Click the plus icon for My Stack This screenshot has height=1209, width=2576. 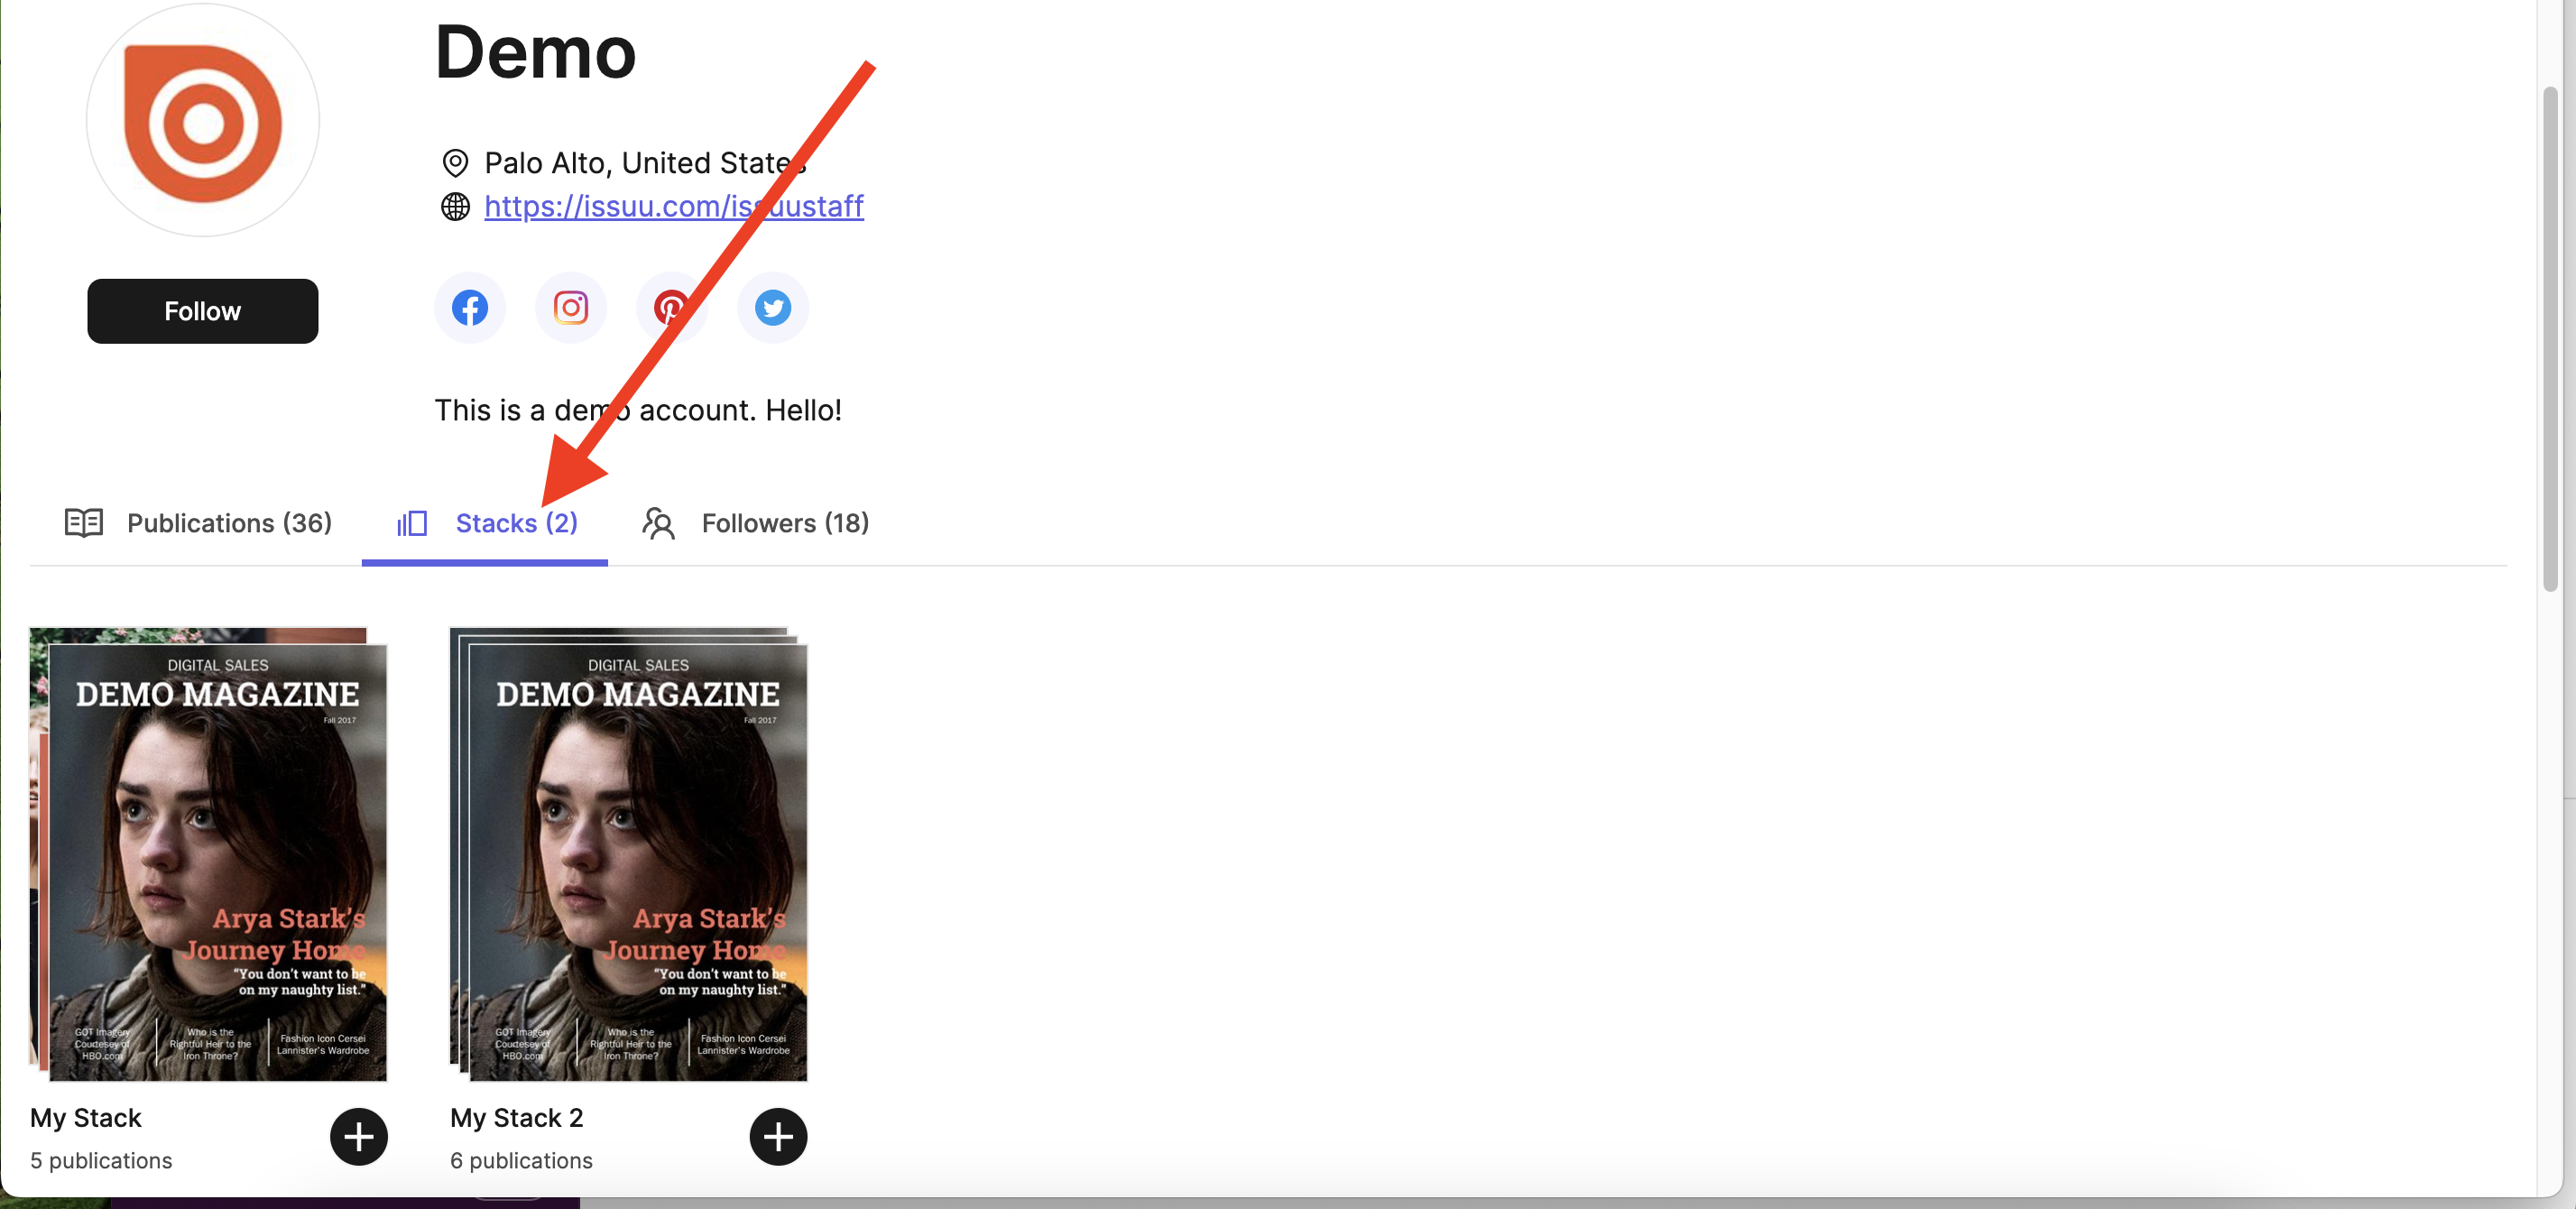[359, 1137]
